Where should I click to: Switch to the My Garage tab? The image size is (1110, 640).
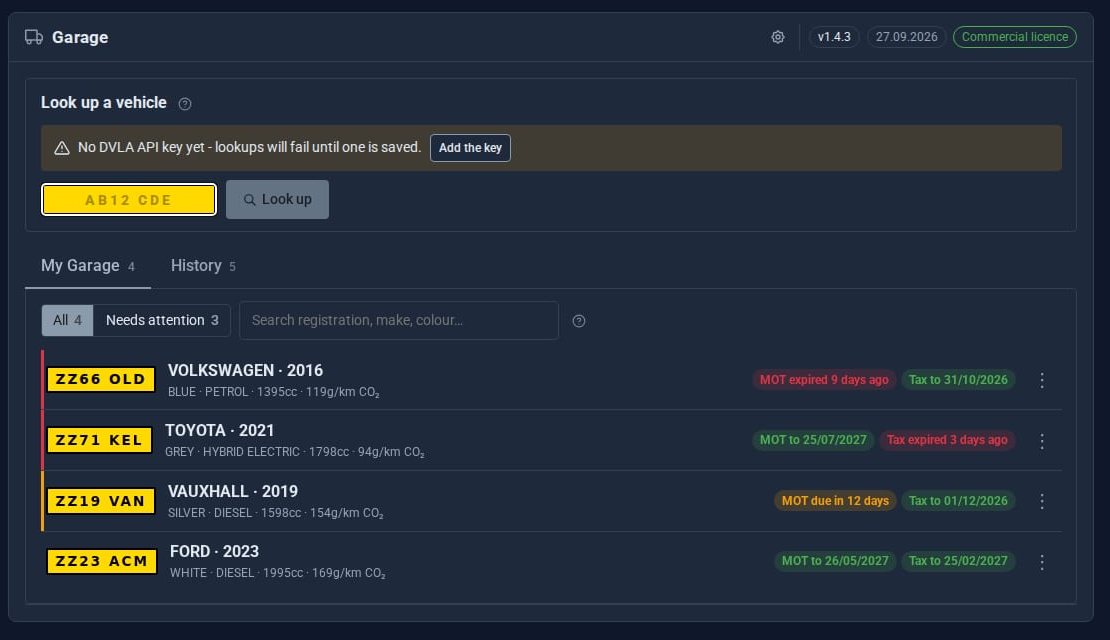(x=88, y=266)
